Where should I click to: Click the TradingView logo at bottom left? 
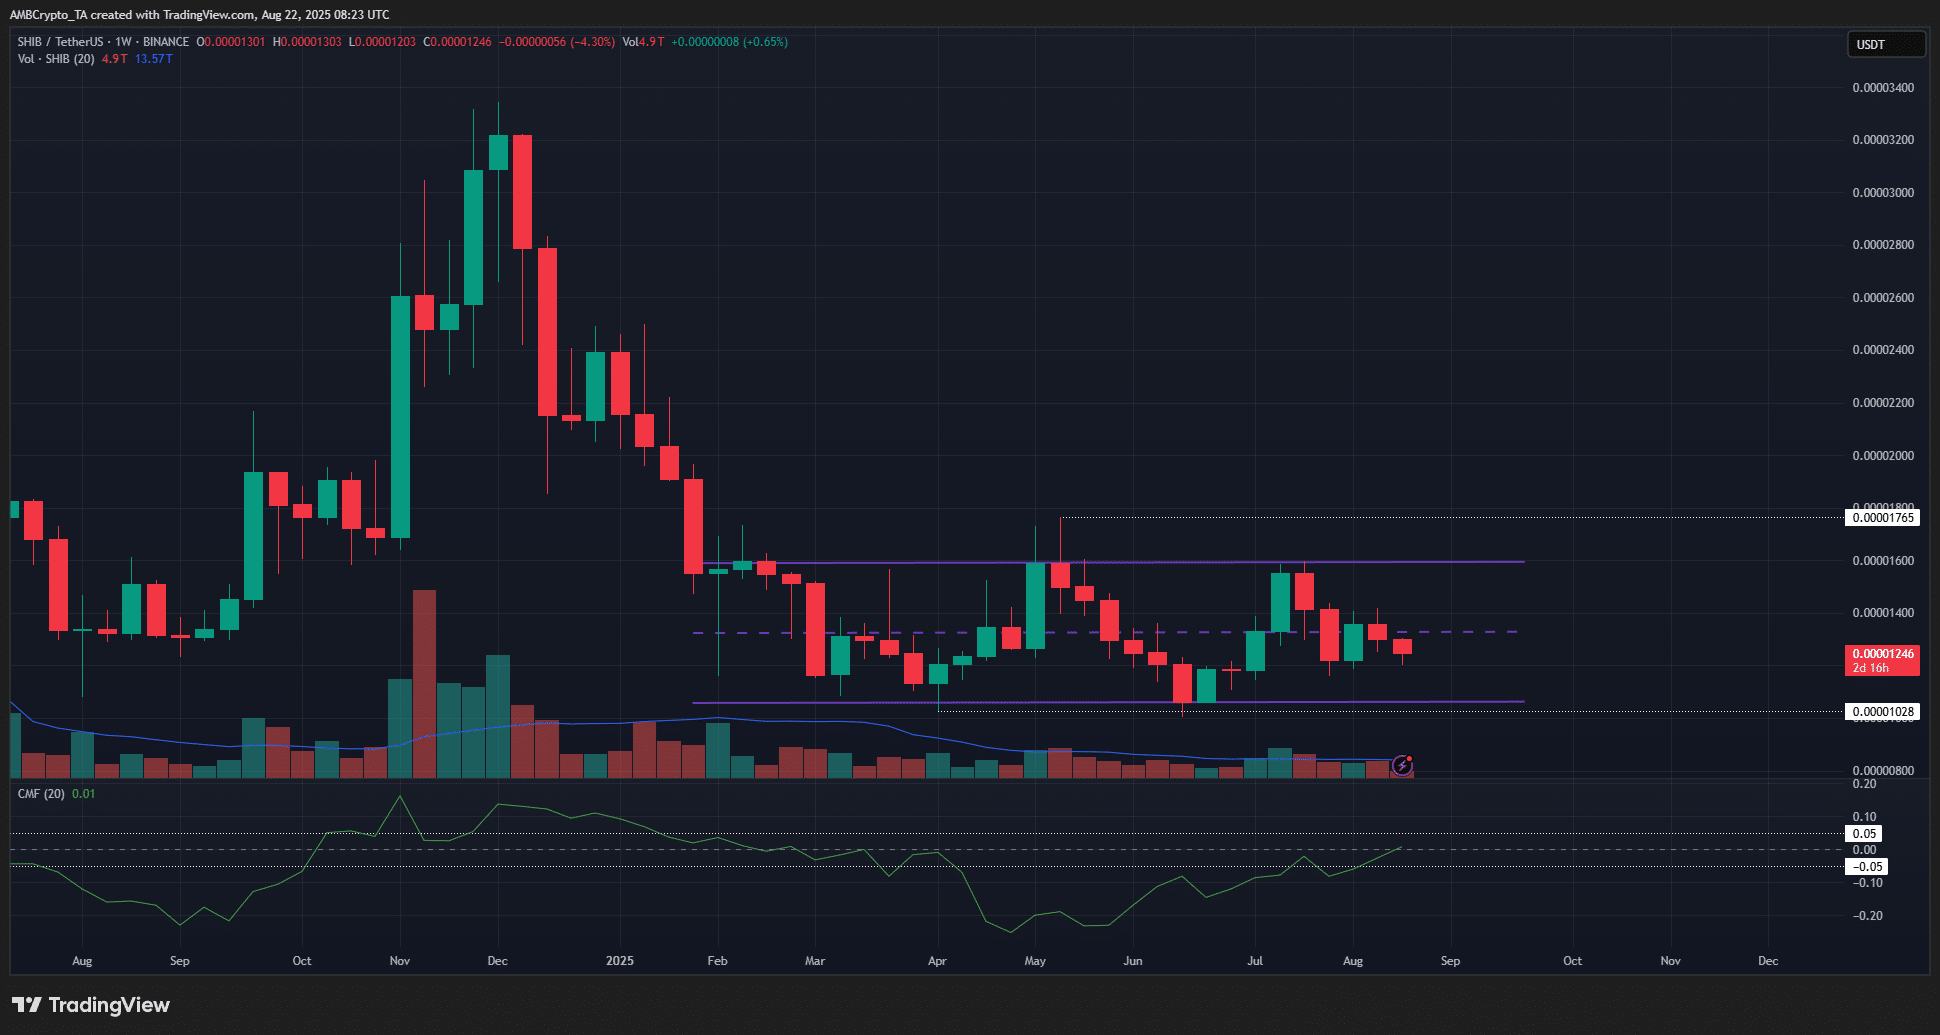click(91, 1005)
